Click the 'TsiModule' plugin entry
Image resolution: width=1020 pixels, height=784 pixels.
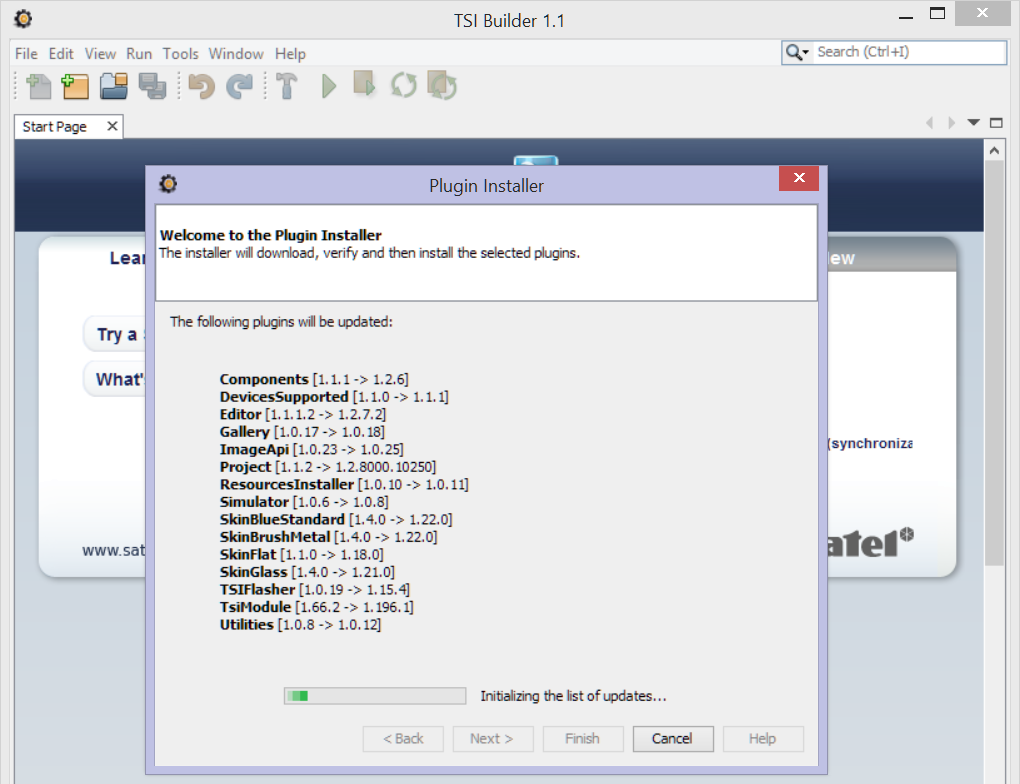[316, 608]
